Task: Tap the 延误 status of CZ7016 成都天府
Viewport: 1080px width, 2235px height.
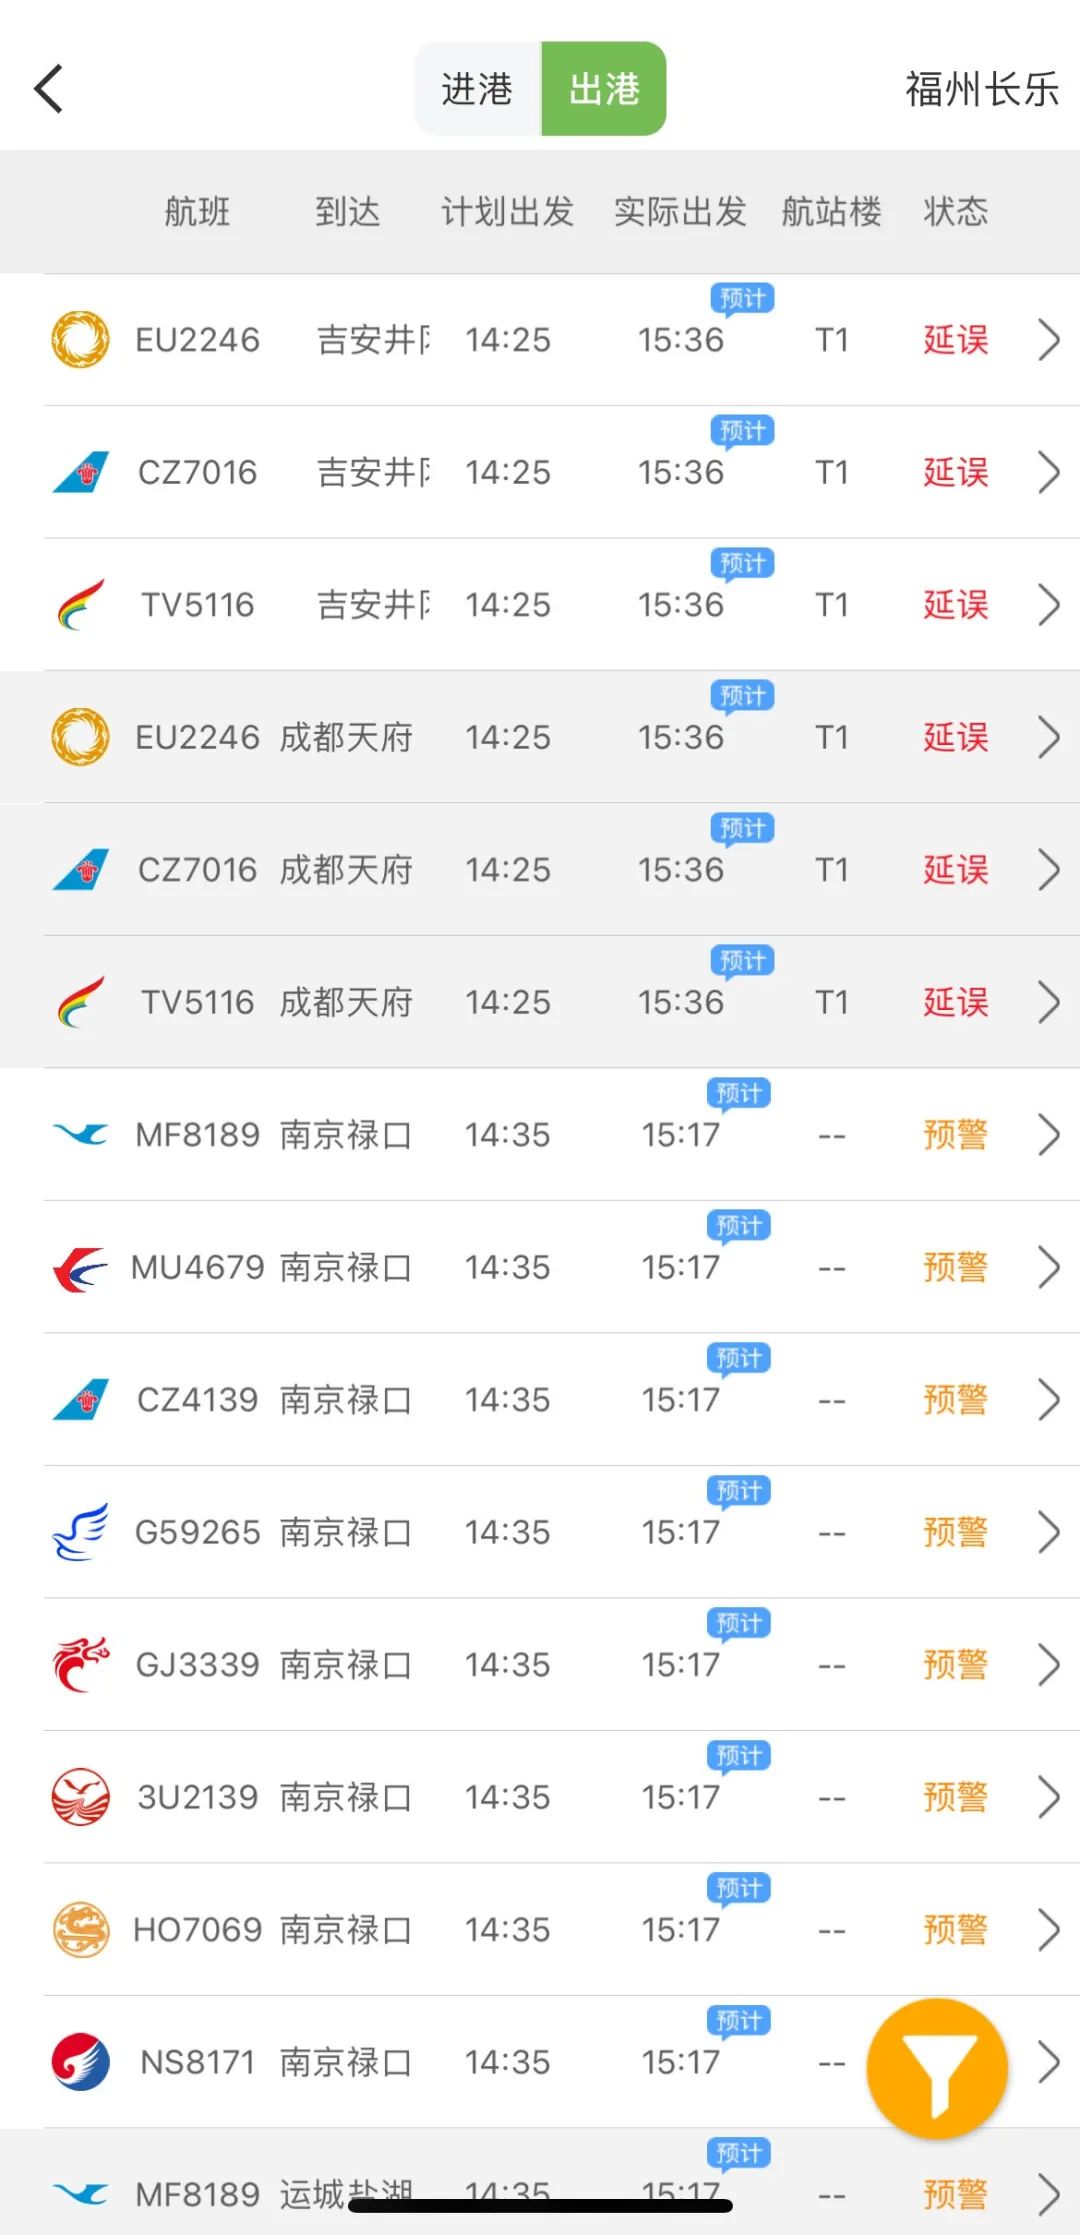Action: [x=955, y=870]
